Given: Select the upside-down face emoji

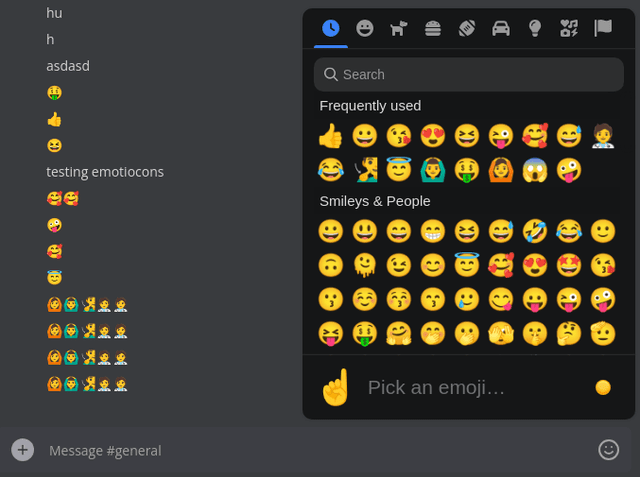Looking at the screenshot, I should [331, 266].
